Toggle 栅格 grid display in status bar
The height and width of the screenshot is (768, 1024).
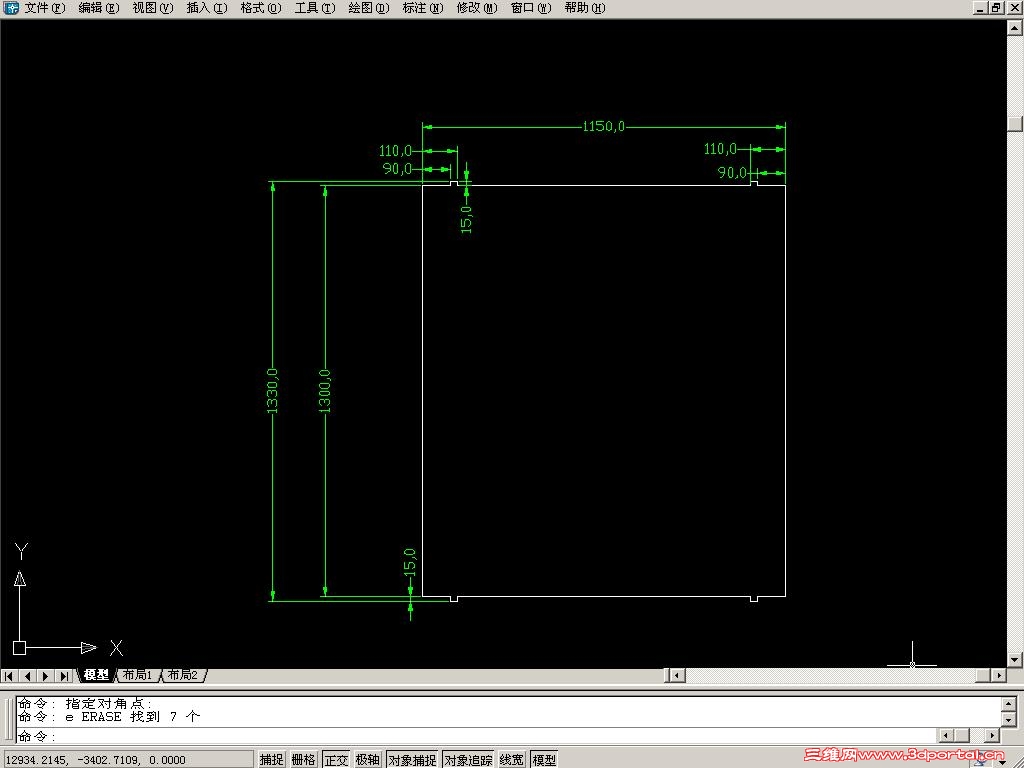[304, 759]
